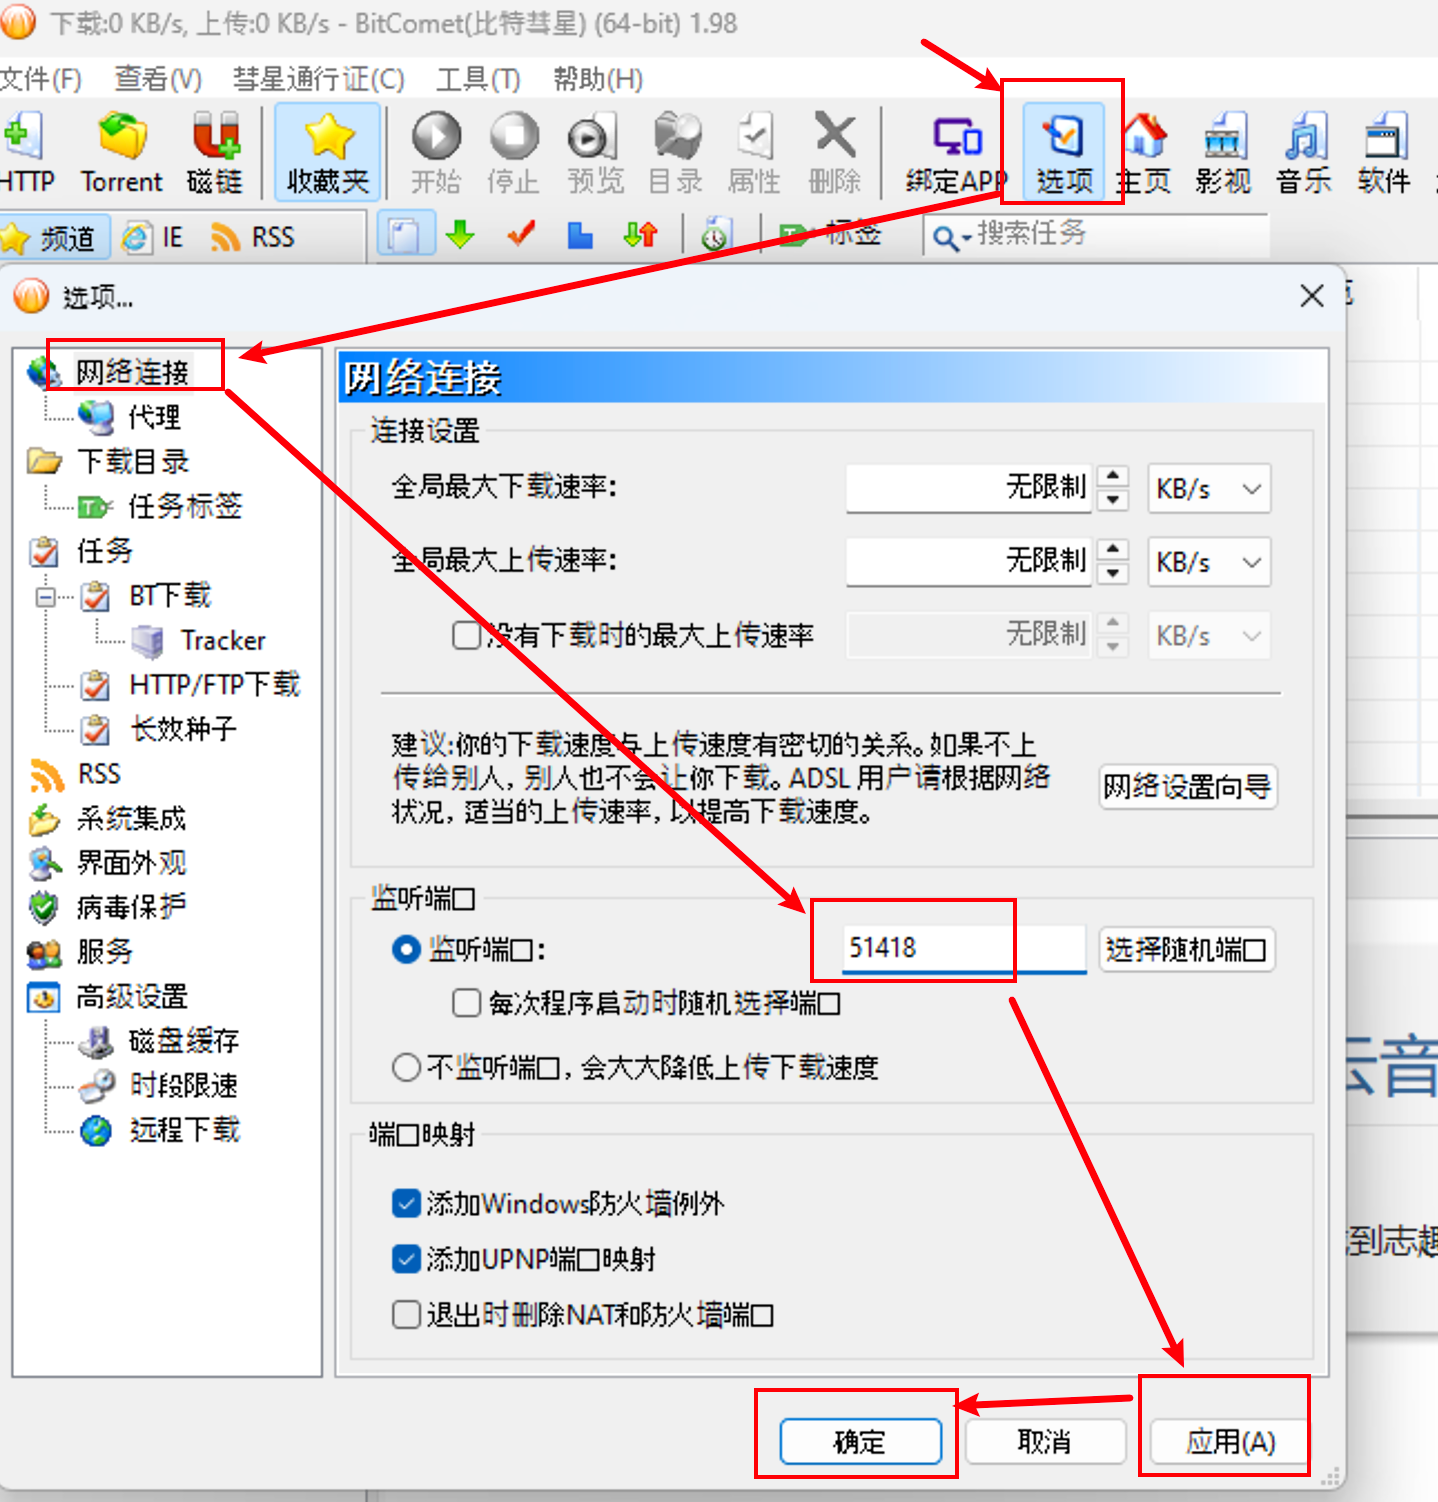Click the 确定 OK button
The height and width of the screenshot is (1502, 1438).
click(x=860, y=1441)
